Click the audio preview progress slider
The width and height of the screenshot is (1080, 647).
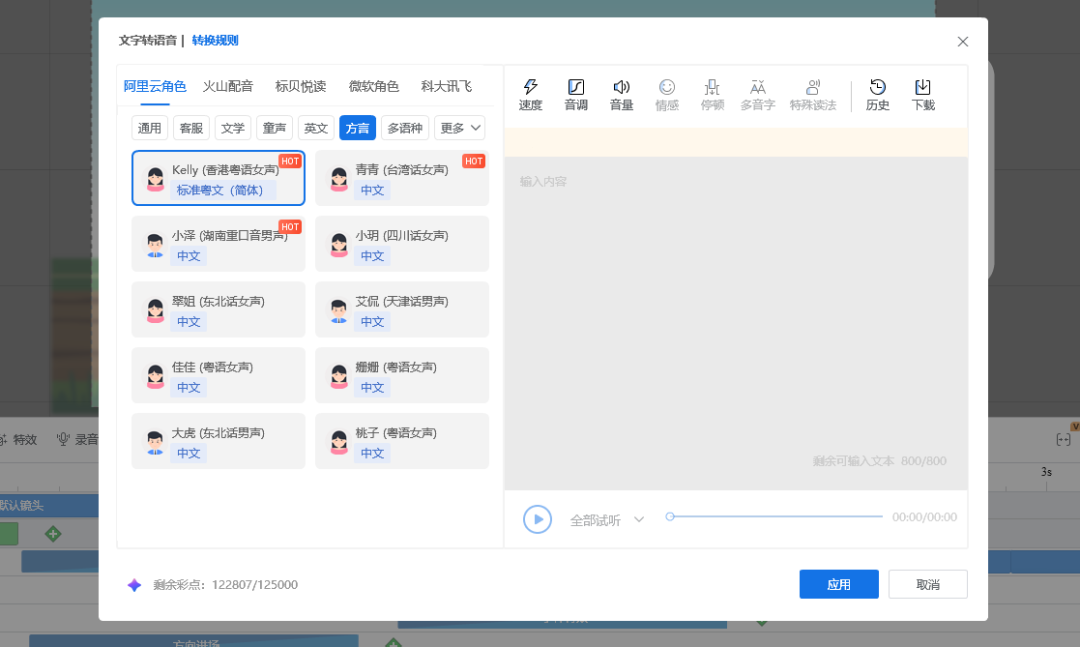click(776, 517)
